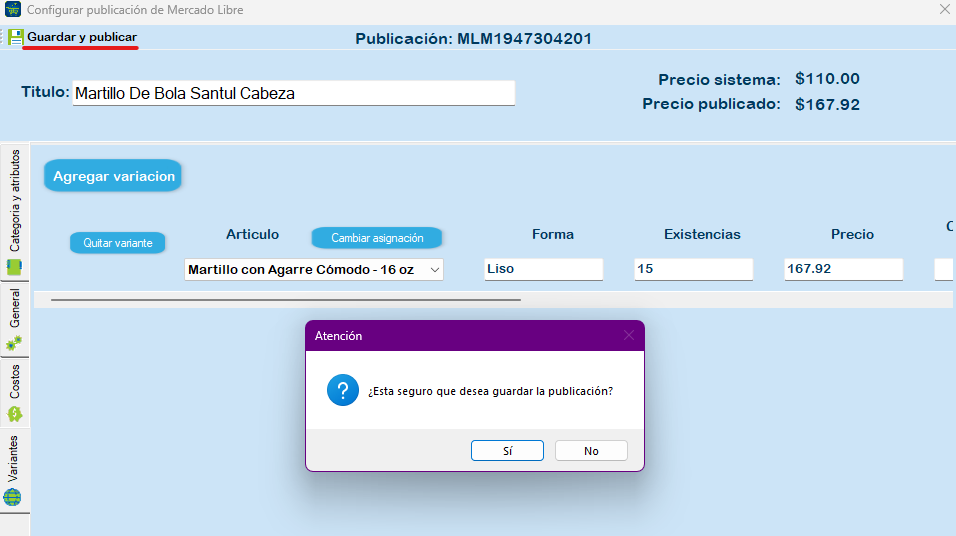This screenshot has height=536, width=956.
Task: Click the app logo in title bar
Action: coord(11,10)
